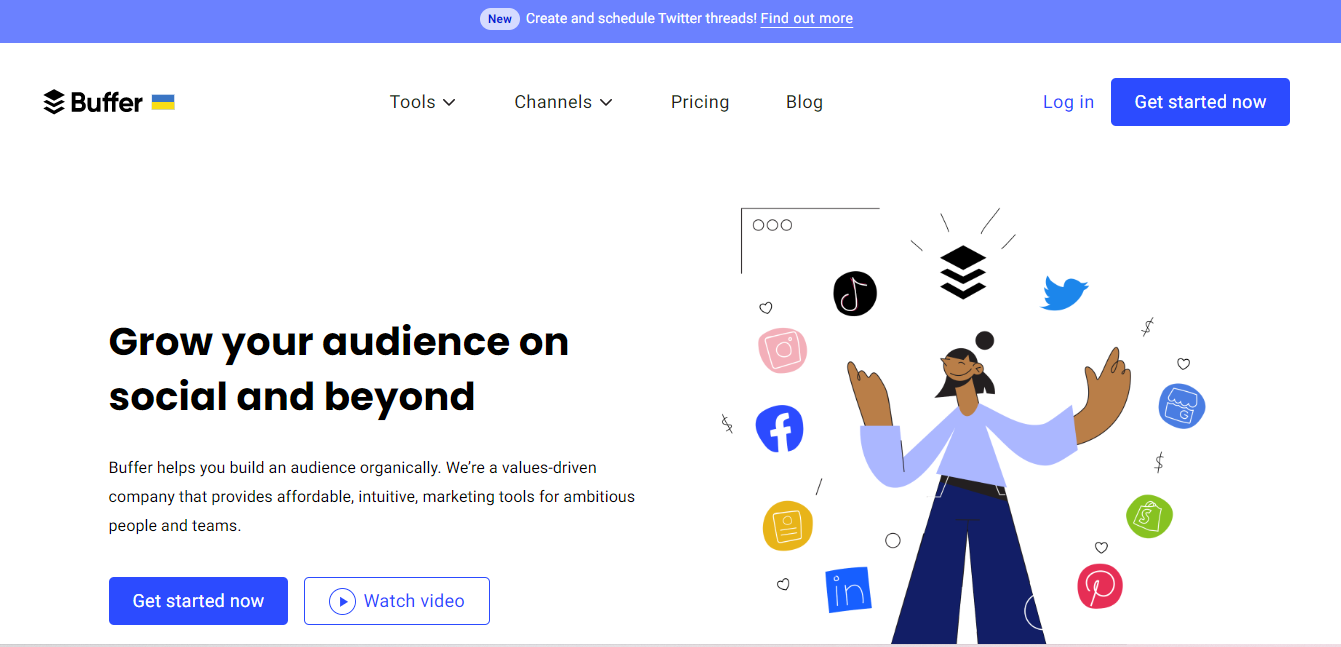Screen dimensions: 1341x647
Task: Follow the Find out more banner link
Action: click(807, 18)
